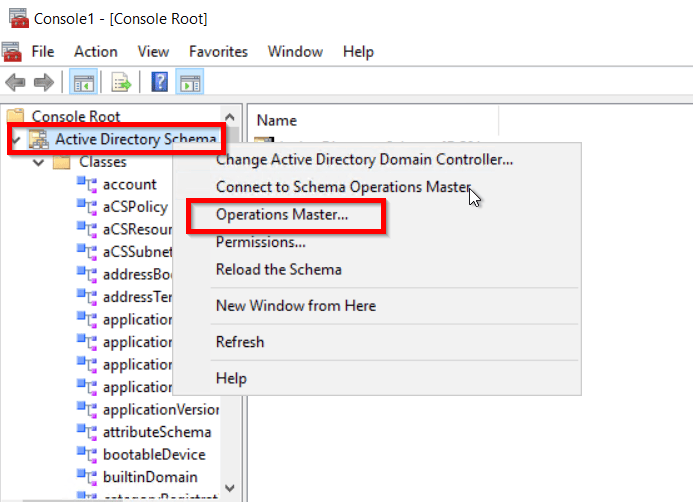Select the aCSSubnet class
693x502 pixels.
click(x=137, y=252)
